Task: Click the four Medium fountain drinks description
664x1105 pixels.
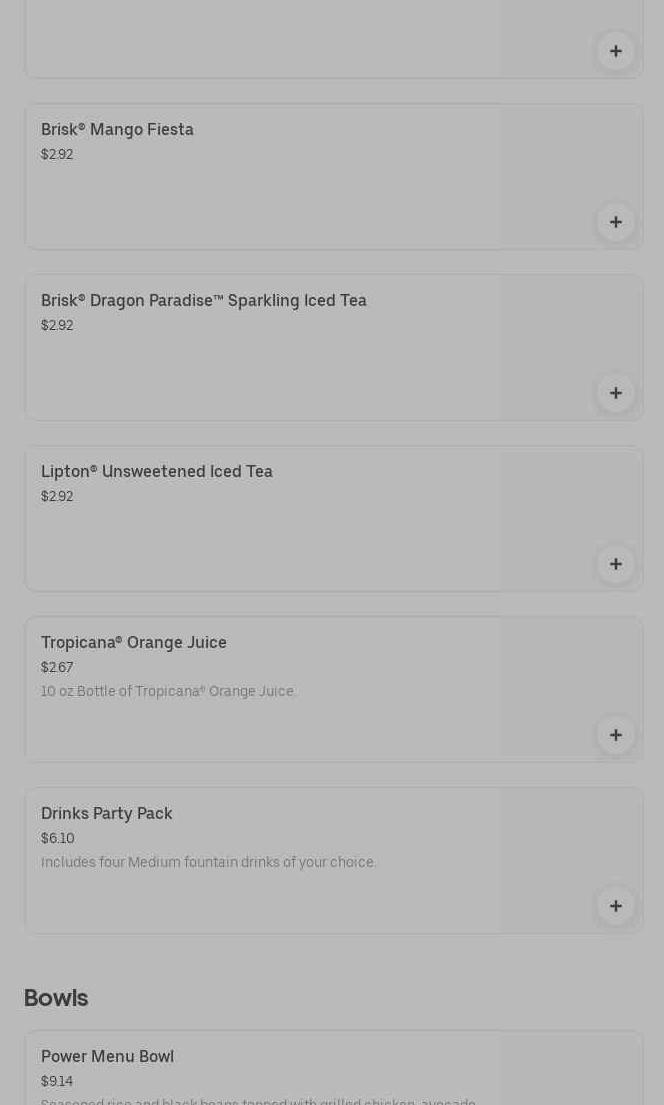Action: click(x=208, y=863)
